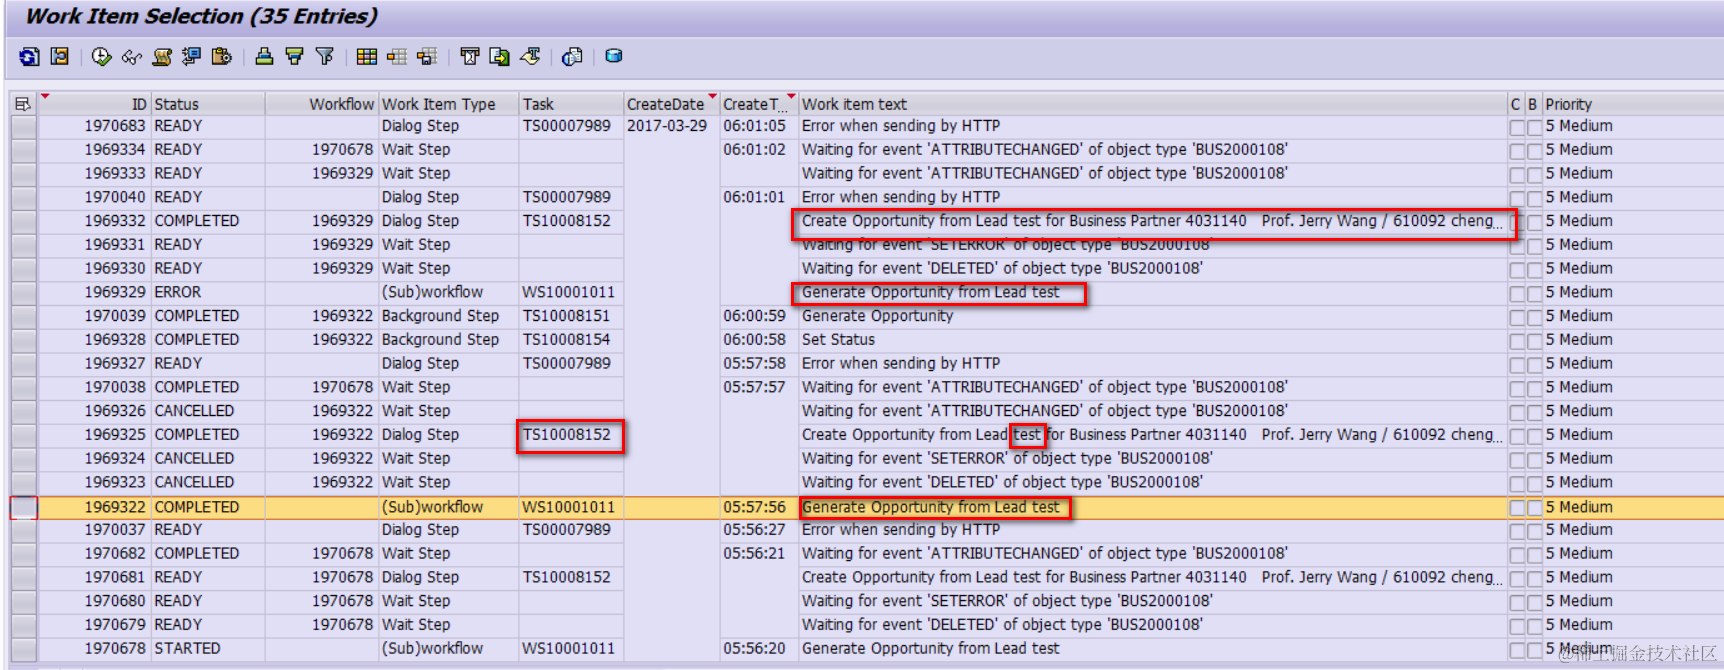The image size is (1724, 670).
Task: Tick the B checkbox for work item 1969334
Action: pos(1534,151)
